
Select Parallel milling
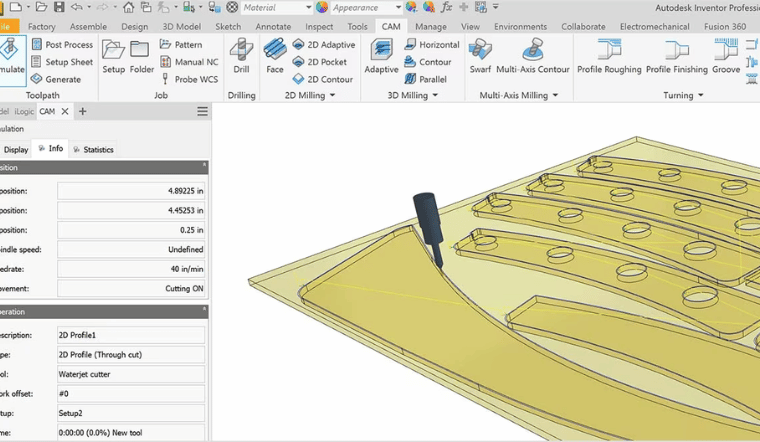pos(426,79)
